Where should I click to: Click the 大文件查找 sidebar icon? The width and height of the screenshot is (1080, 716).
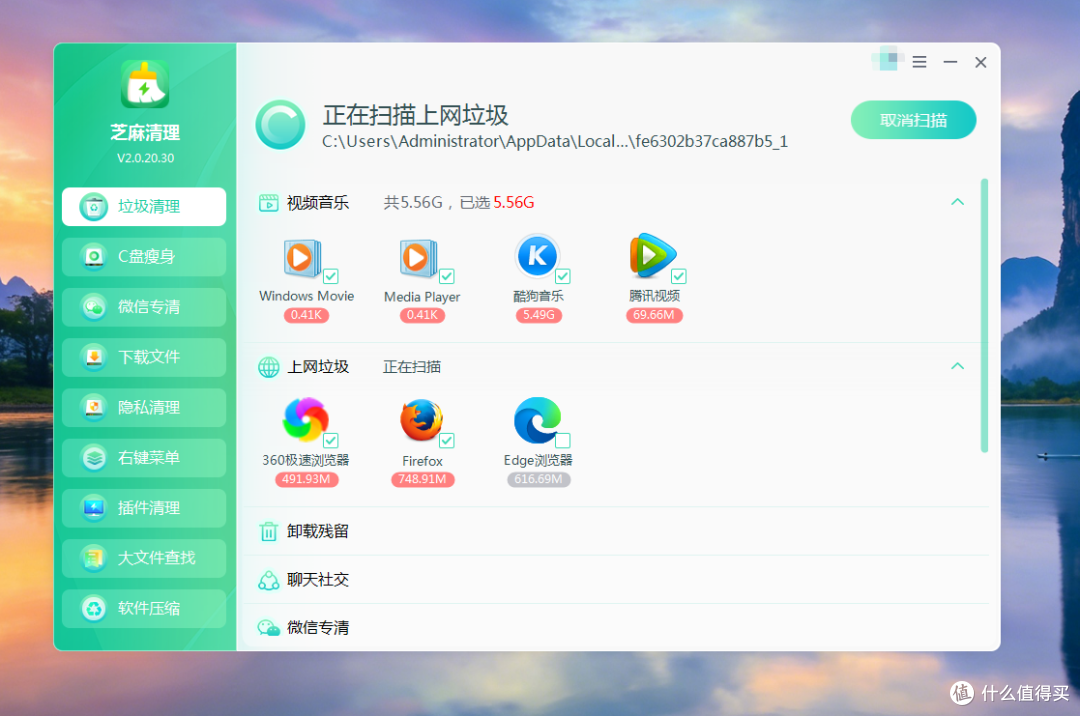click(94, 558)
